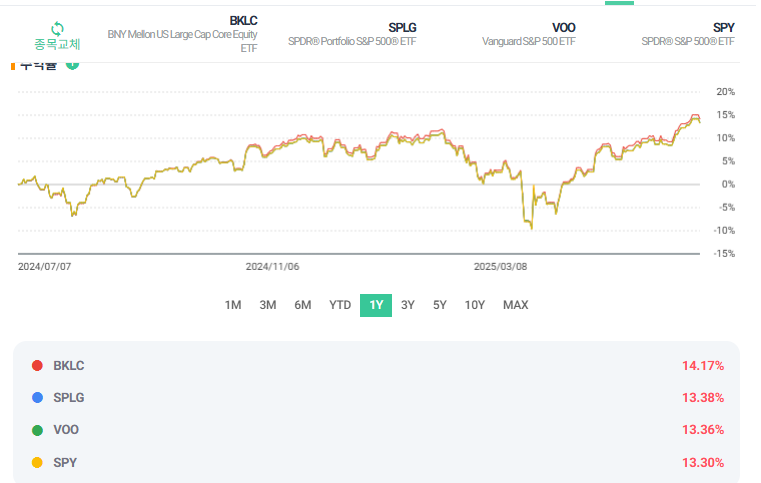Select the SPLG ticker header

(402, 28)
